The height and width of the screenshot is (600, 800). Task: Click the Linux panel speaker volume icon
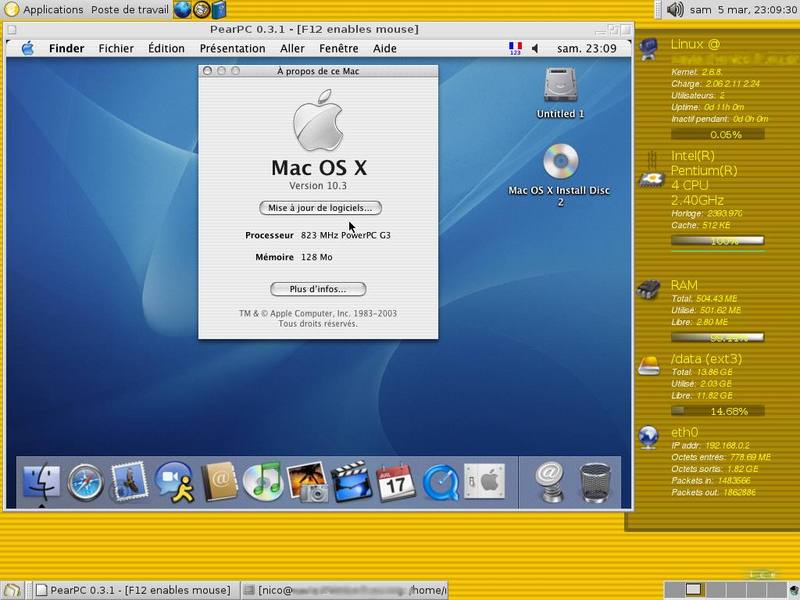(x=674, y=9)
